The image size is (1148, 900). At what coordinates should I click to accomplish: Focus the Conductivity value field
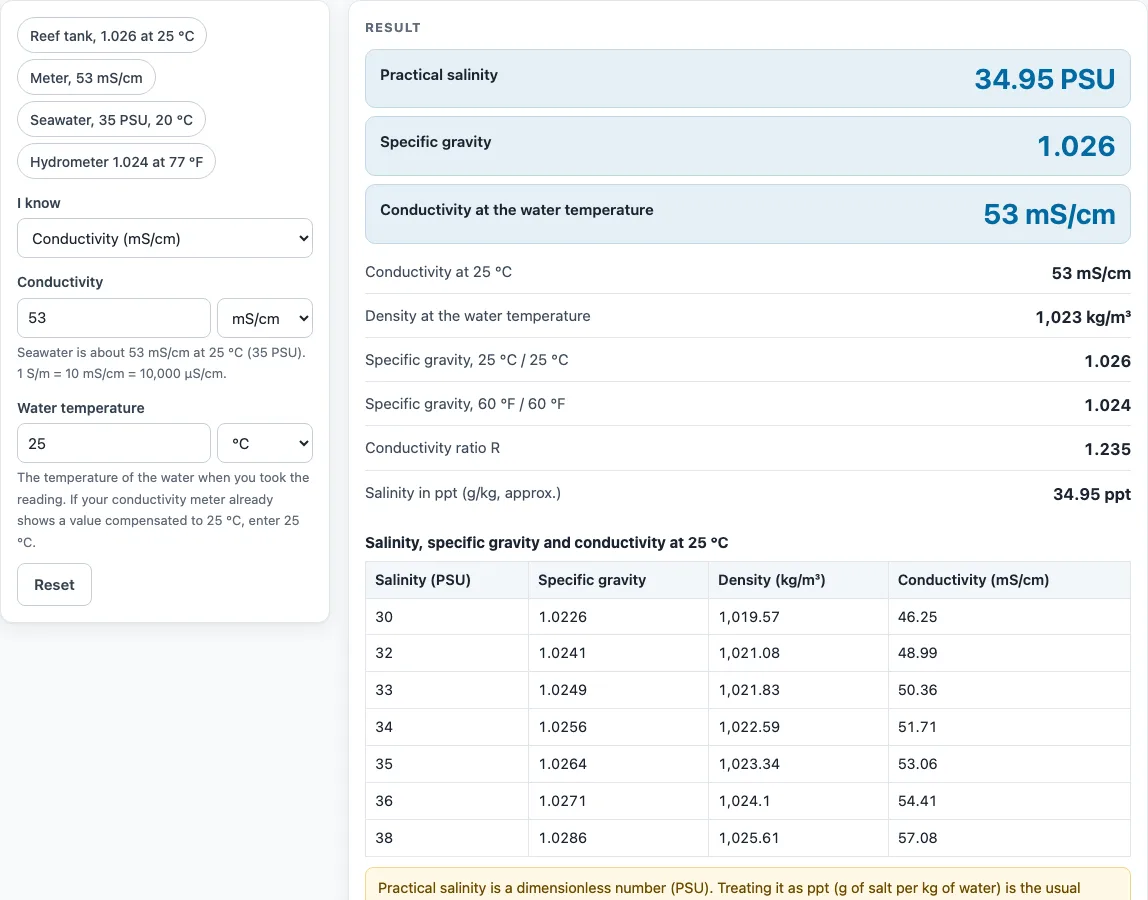click(113, 318)
